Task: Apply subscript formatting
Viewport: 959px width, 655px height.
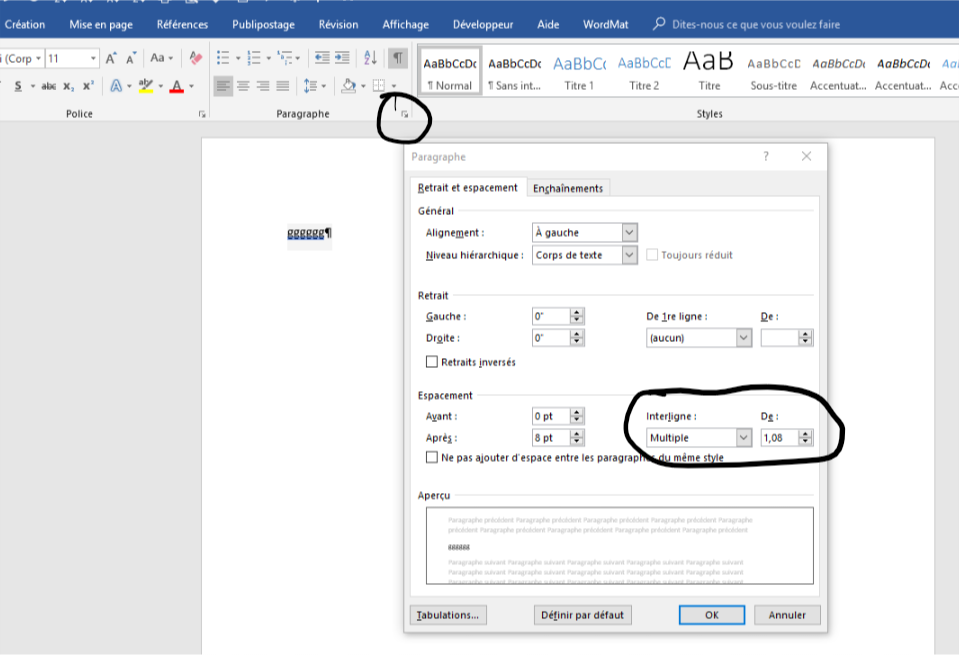Action: (x=68, y=86)
